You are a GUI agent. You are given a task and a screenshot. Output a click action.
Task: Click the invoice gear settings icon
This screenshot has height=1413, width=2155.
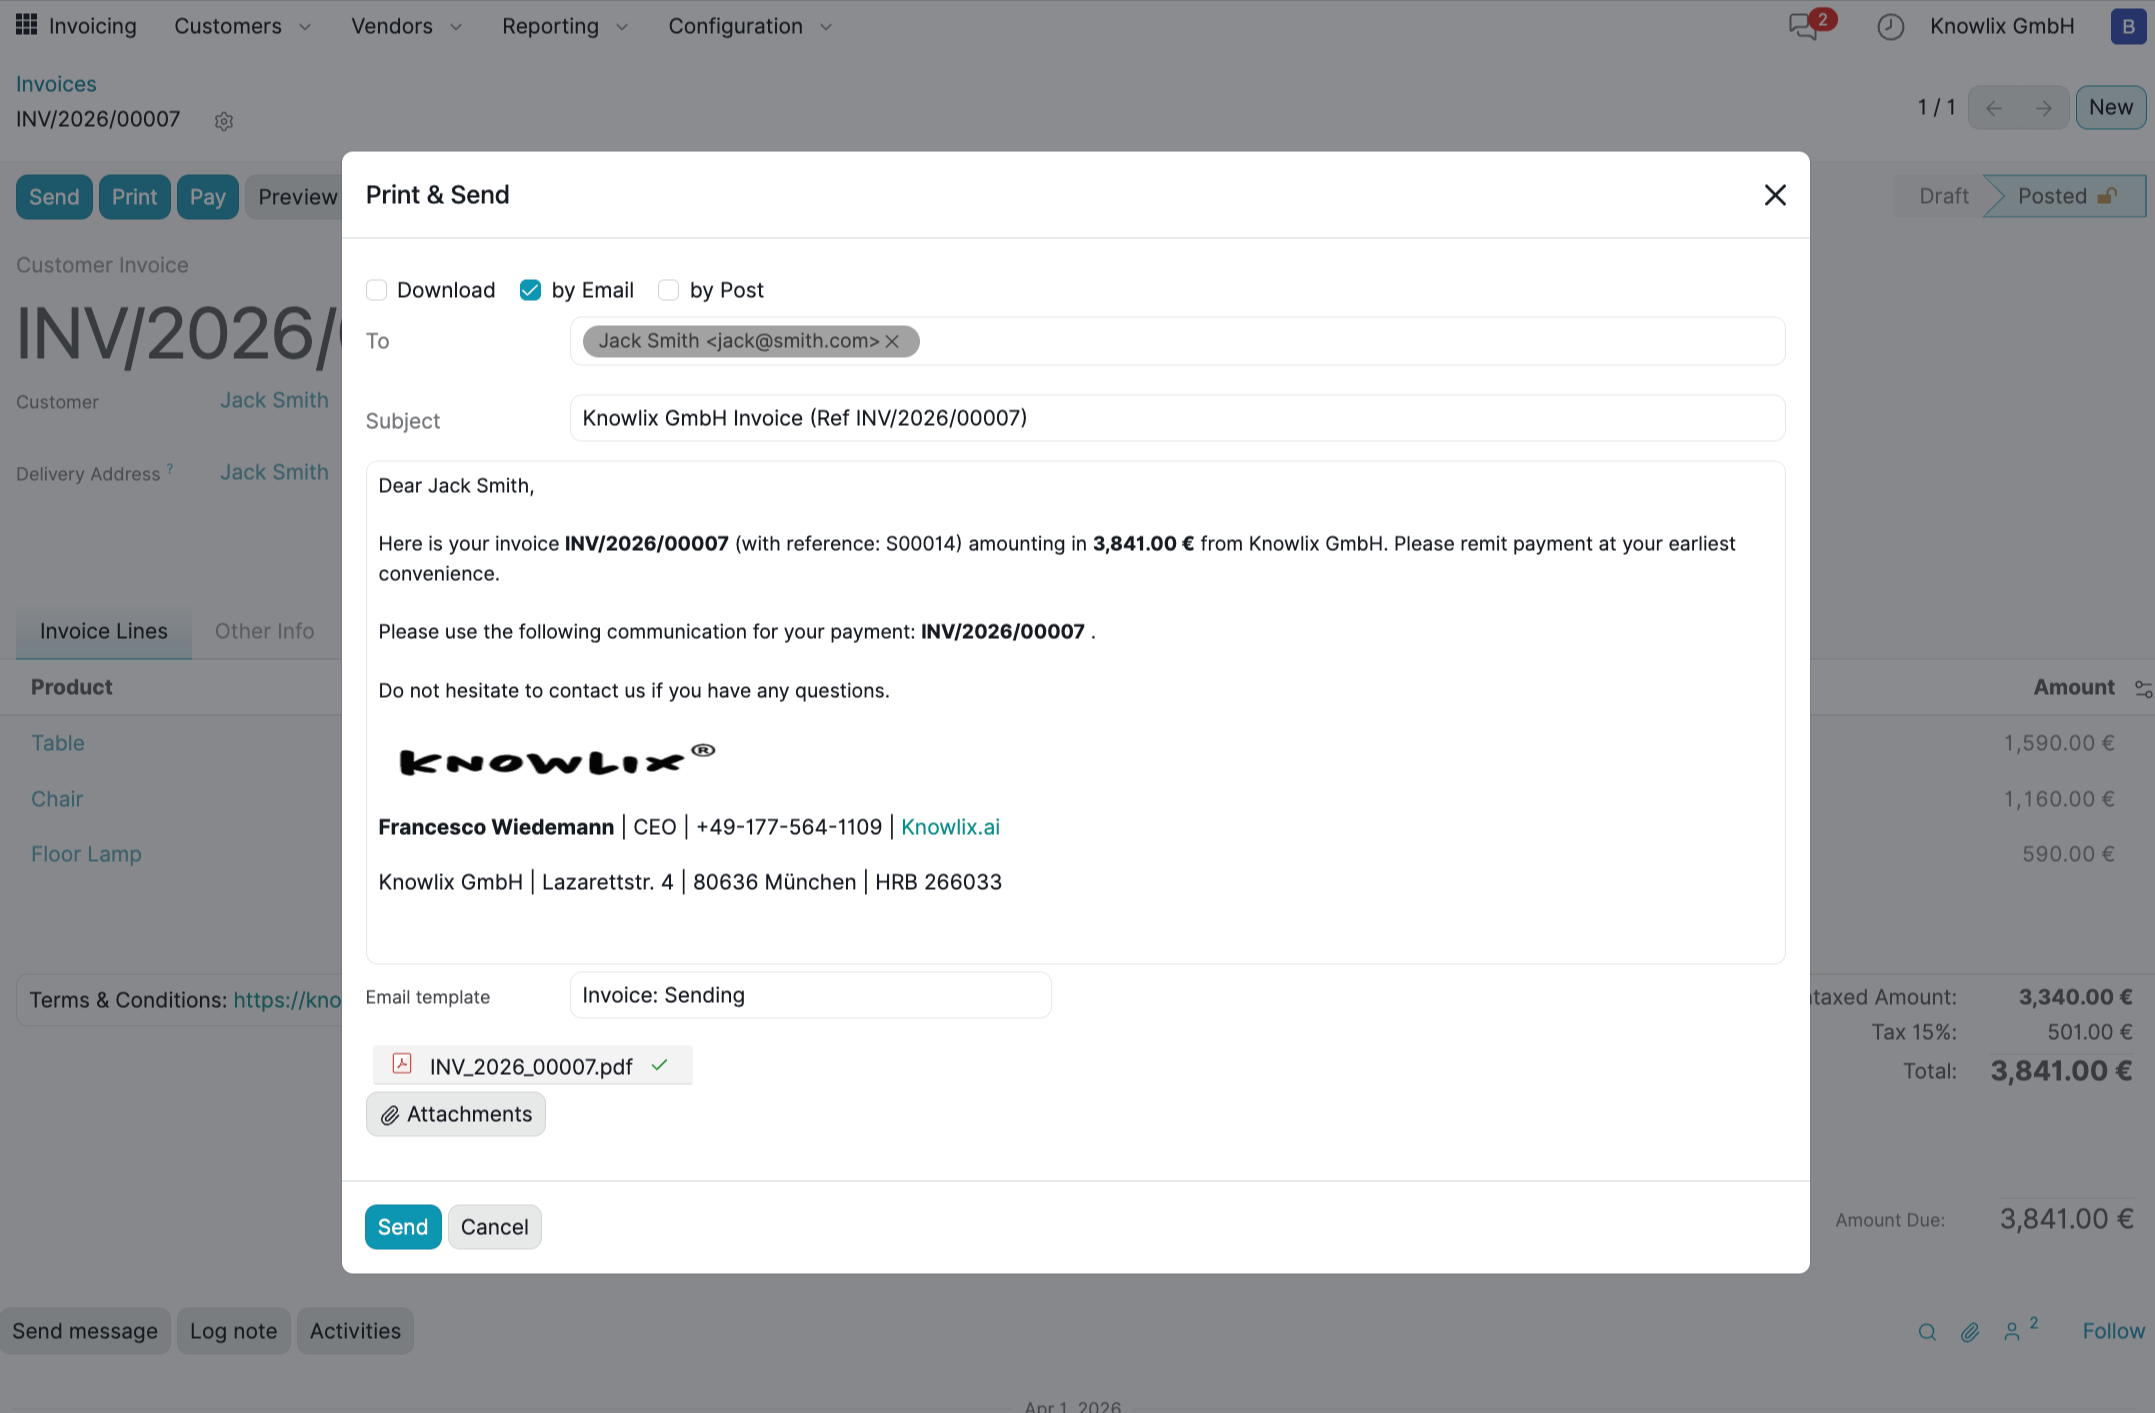tap(224, 121)
